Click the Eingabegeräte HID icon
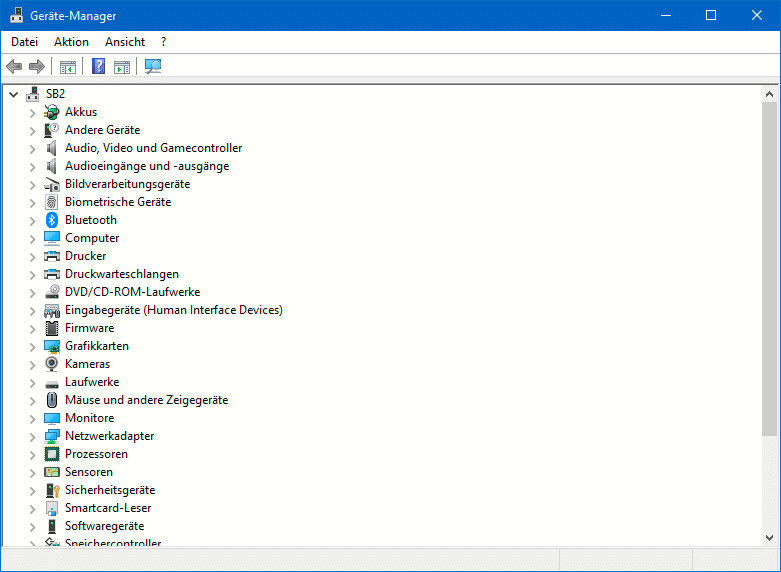 pyautogui.click(x=52, y=310)
